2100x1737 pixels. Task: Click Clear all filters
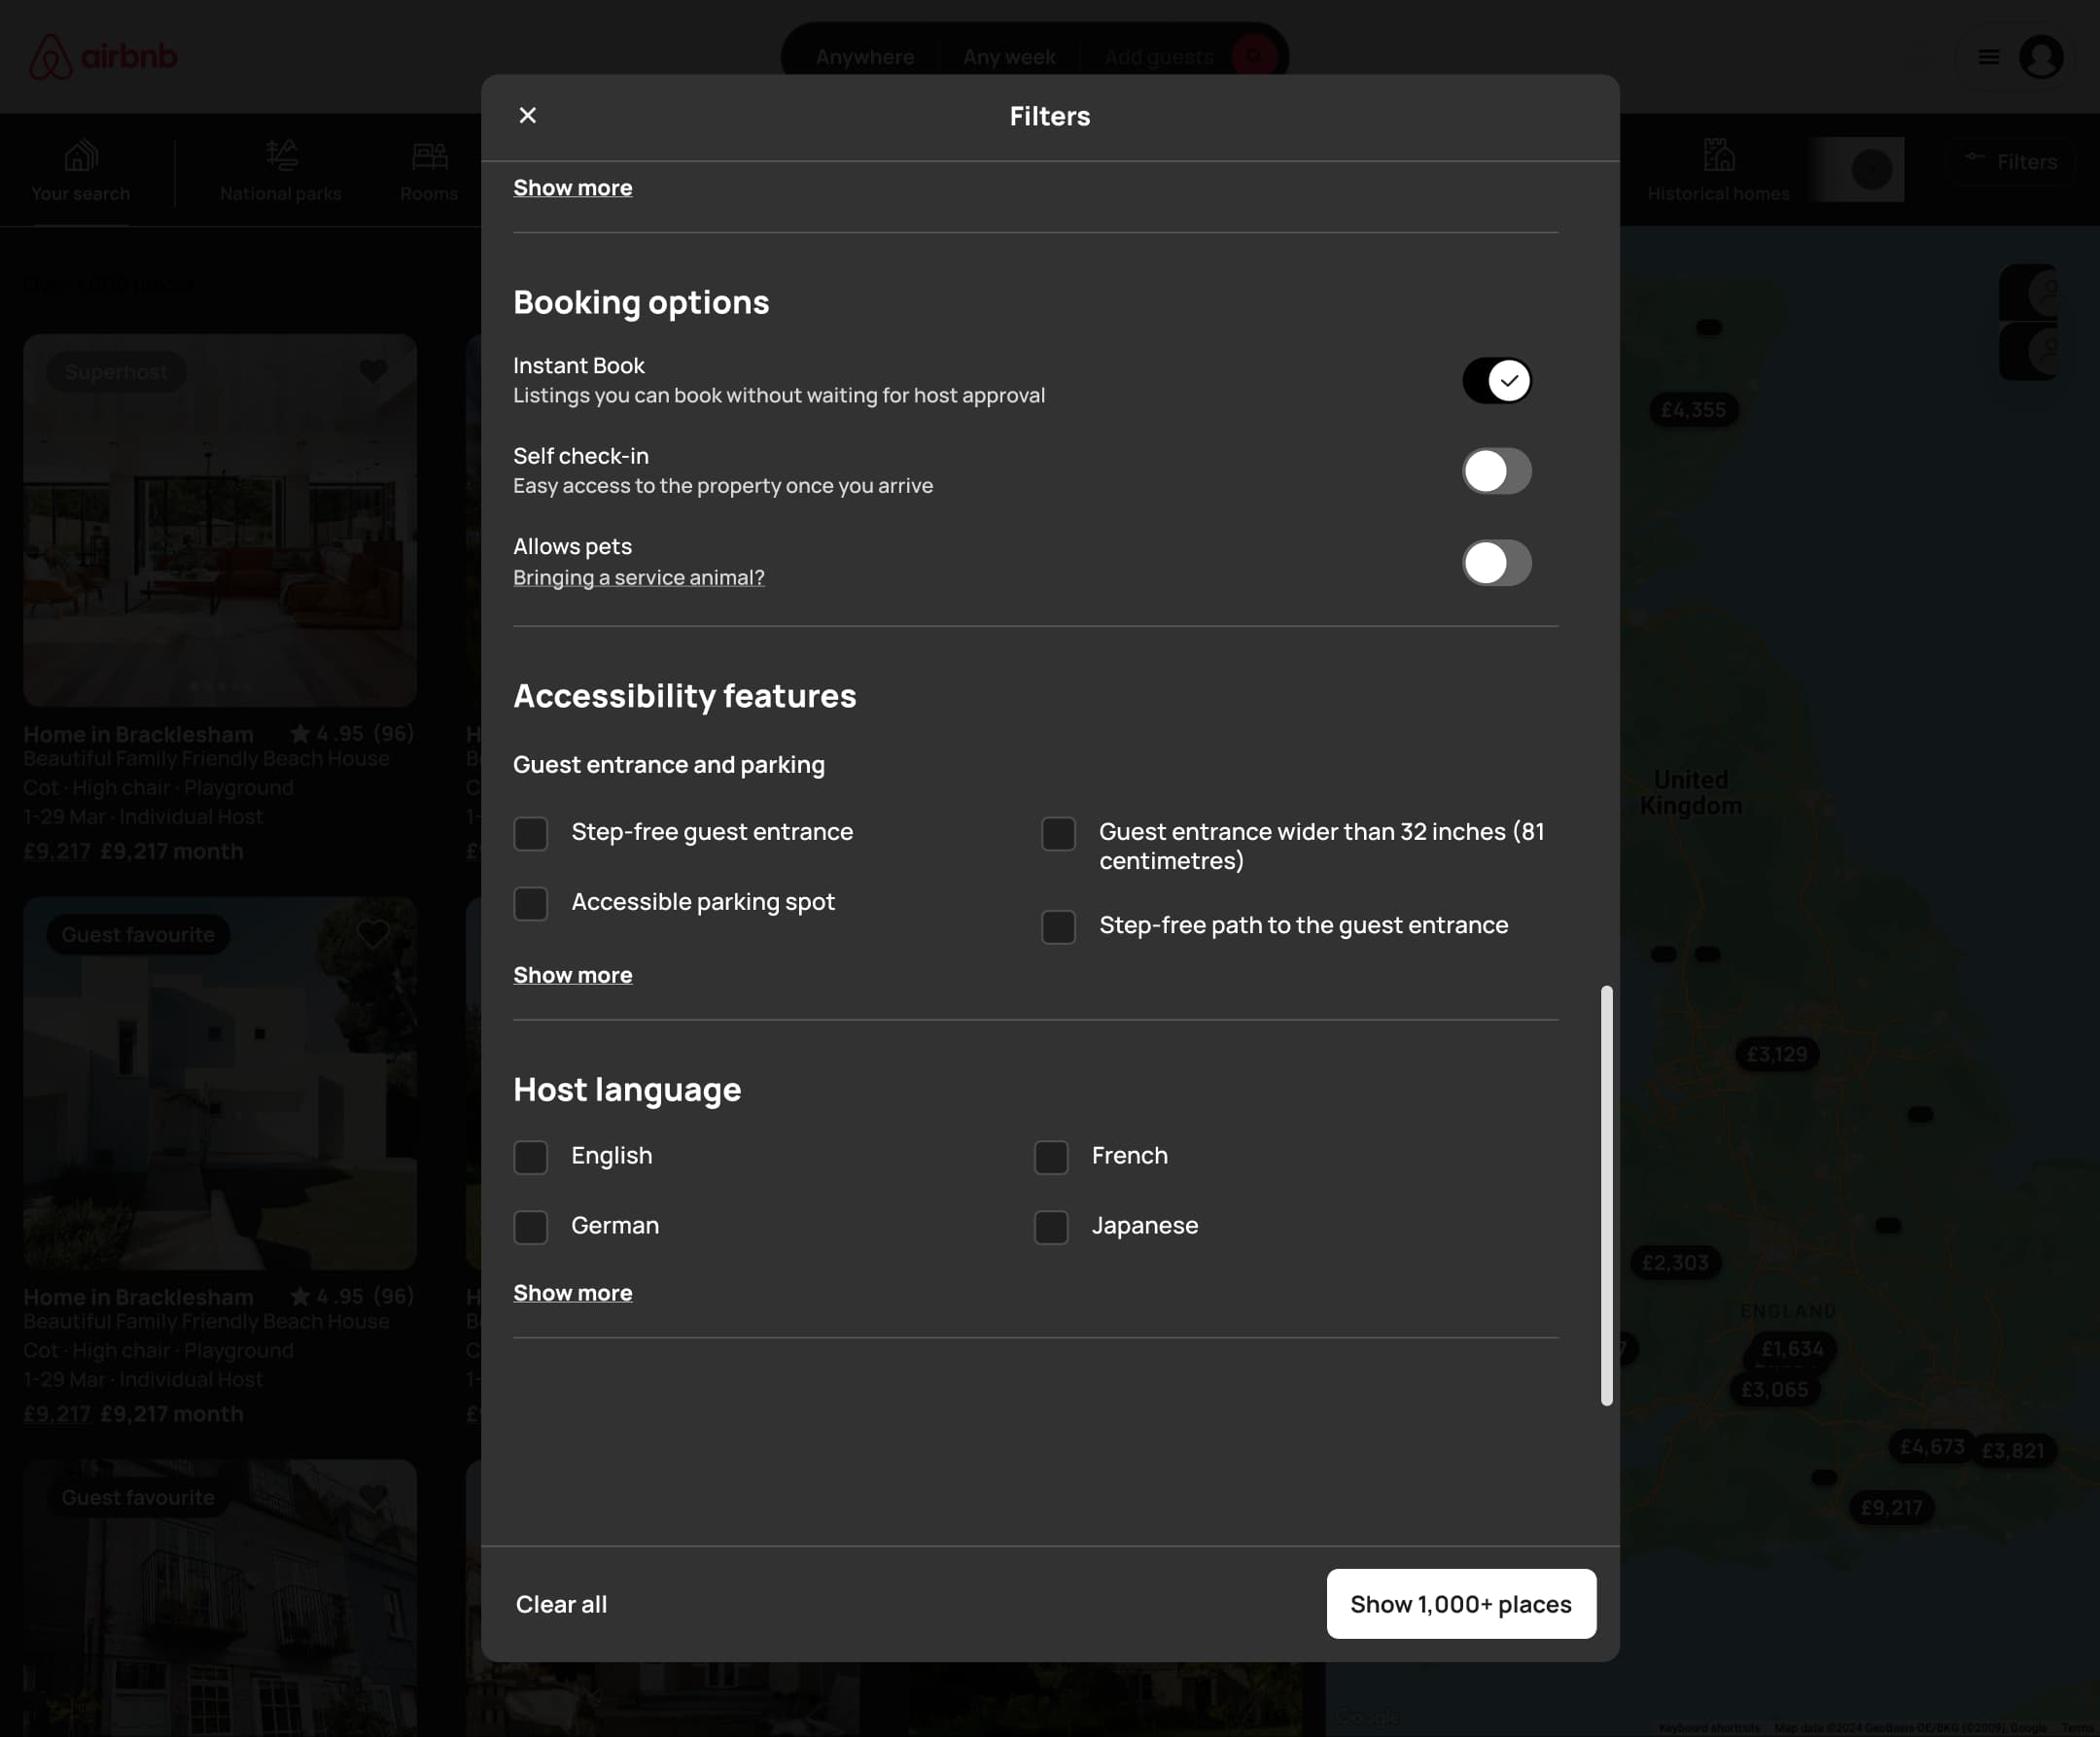[561, 1604]
